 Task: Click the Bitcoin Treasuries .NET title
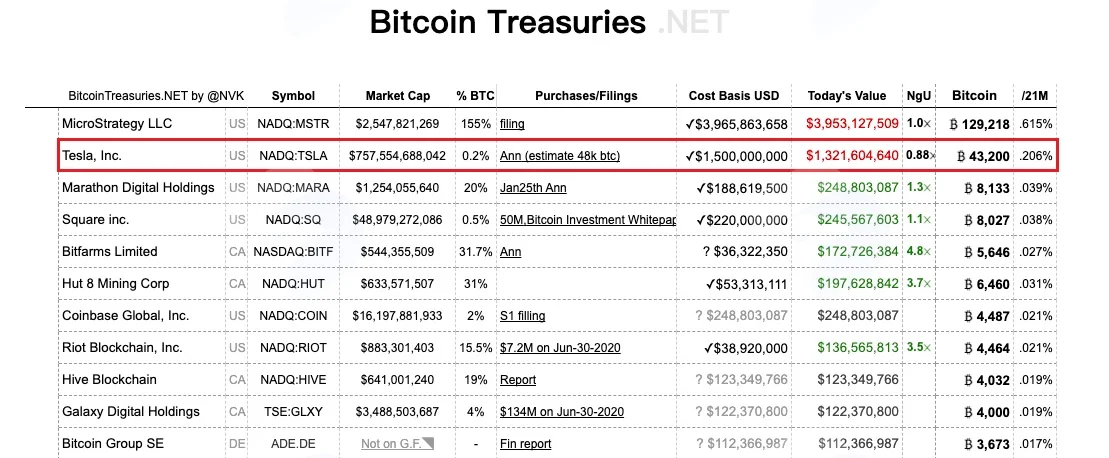[x=549, y=23]
